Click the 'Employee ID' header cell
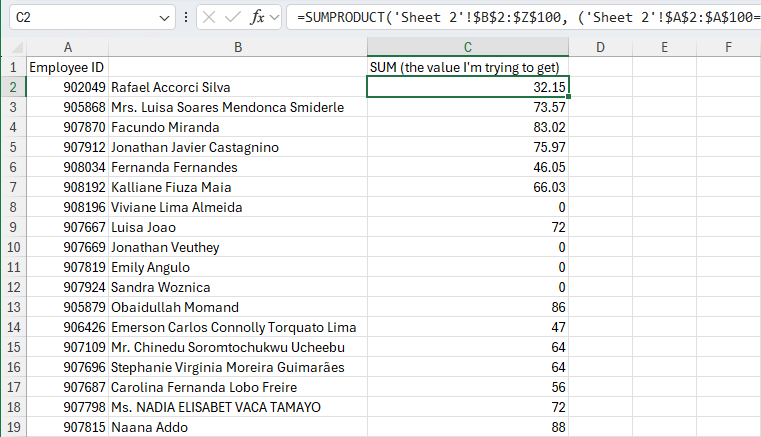The image size is (761, 437). [x=67, y=67]
